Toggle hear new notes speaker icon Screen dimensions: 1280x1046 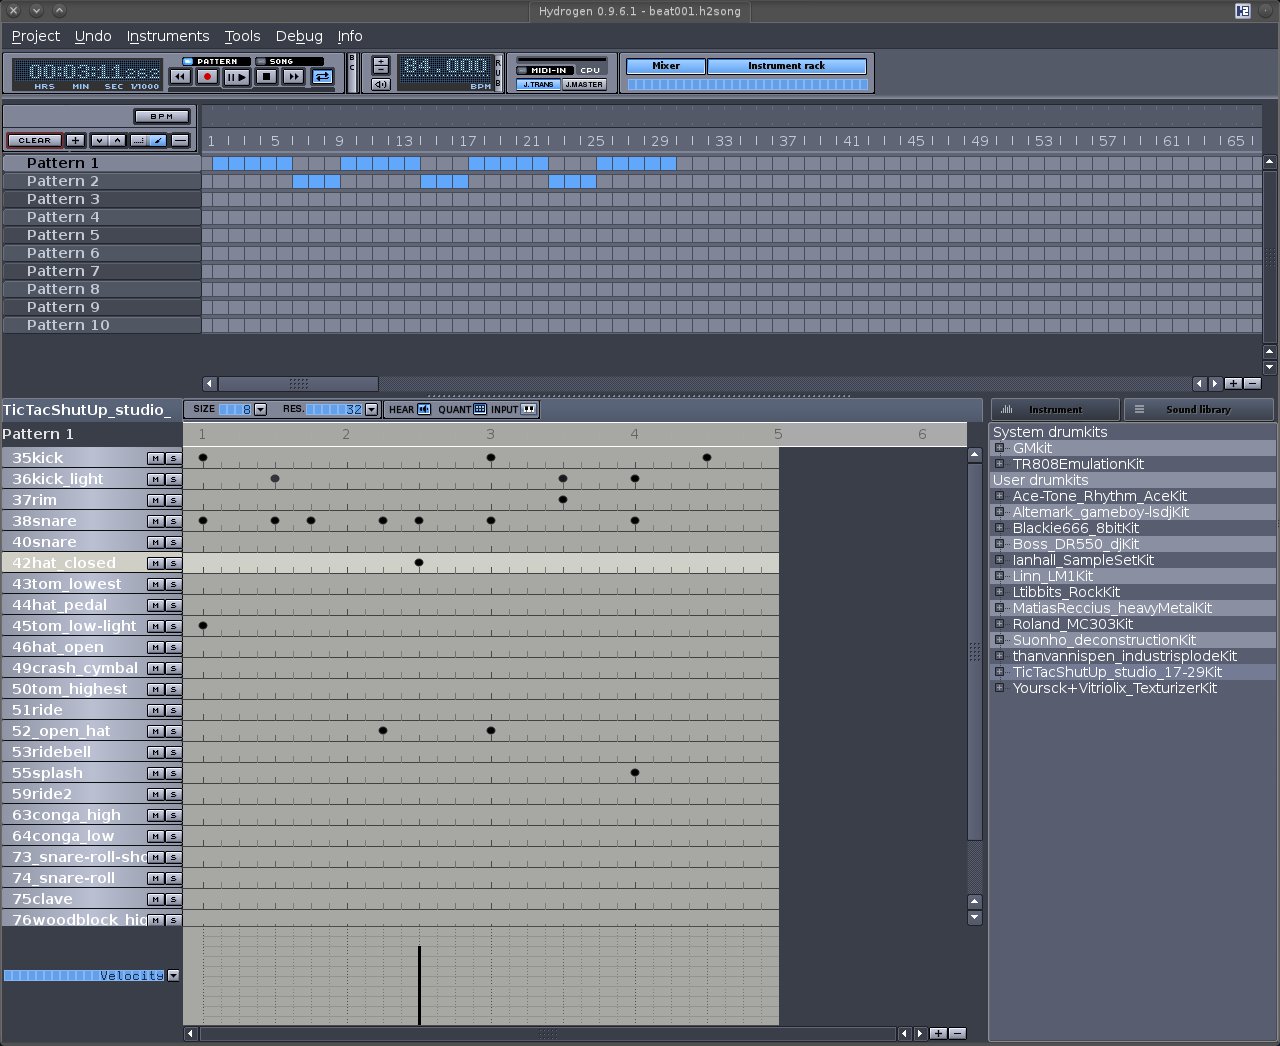424,409
